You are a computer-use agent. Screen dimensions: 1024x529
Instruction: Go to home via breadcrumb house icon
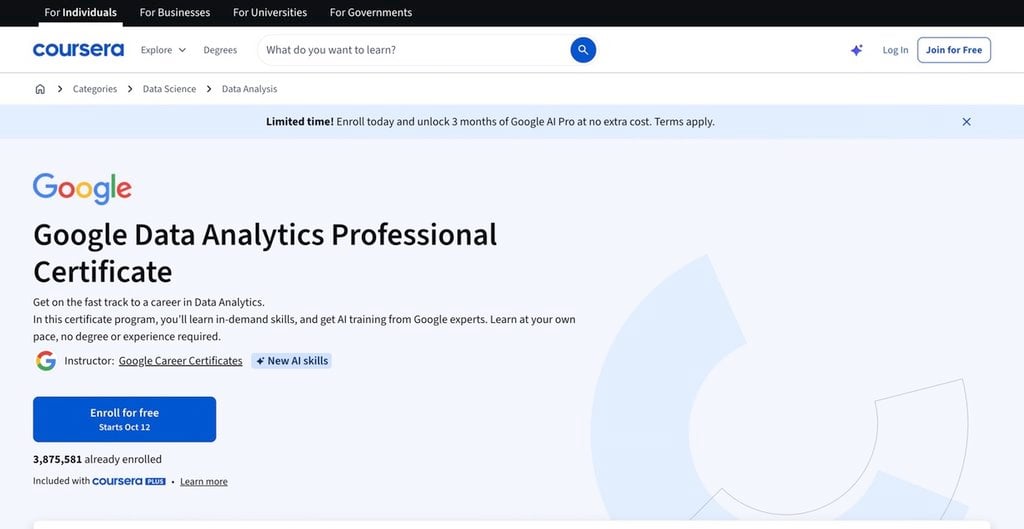point(40,89)
